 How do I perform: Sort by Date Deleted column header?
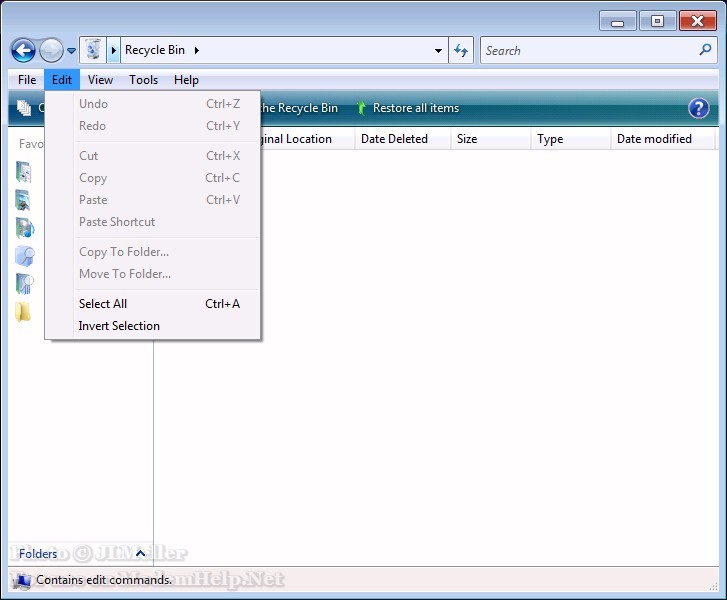[402, 139]
